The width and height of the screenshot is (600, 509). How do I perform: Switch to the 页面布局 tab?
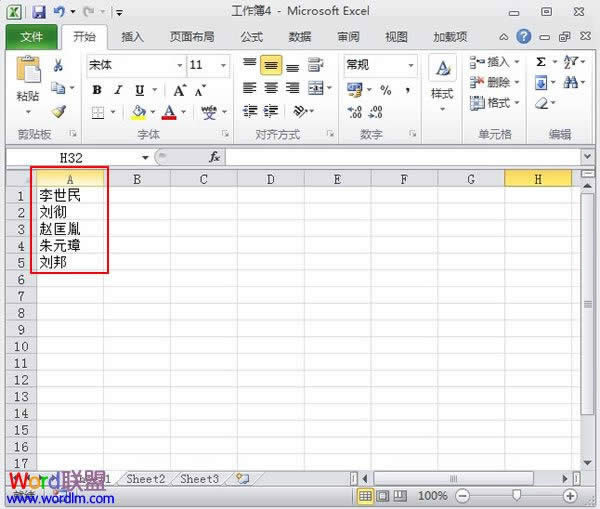192,37
